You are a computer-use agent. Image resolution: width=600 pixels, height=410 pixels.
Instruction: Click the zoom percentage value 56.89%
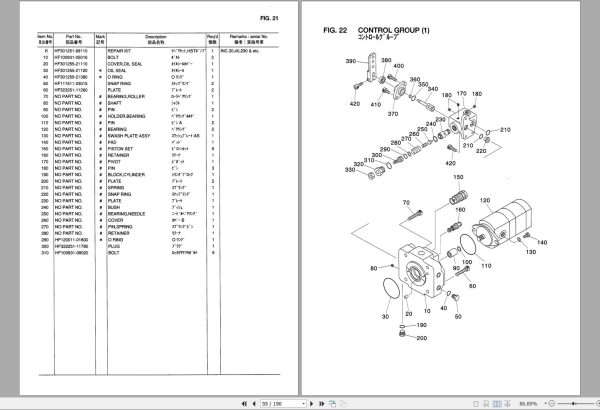tap(528, 403)
